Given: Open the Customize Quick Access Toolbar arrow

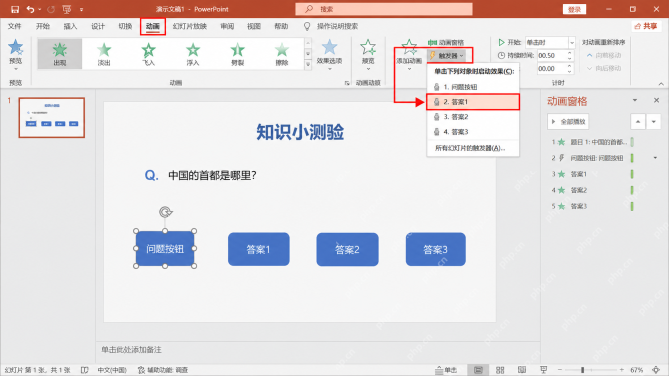Looking at the screenshot, I should pyautogui.click(x=81, y=9).
